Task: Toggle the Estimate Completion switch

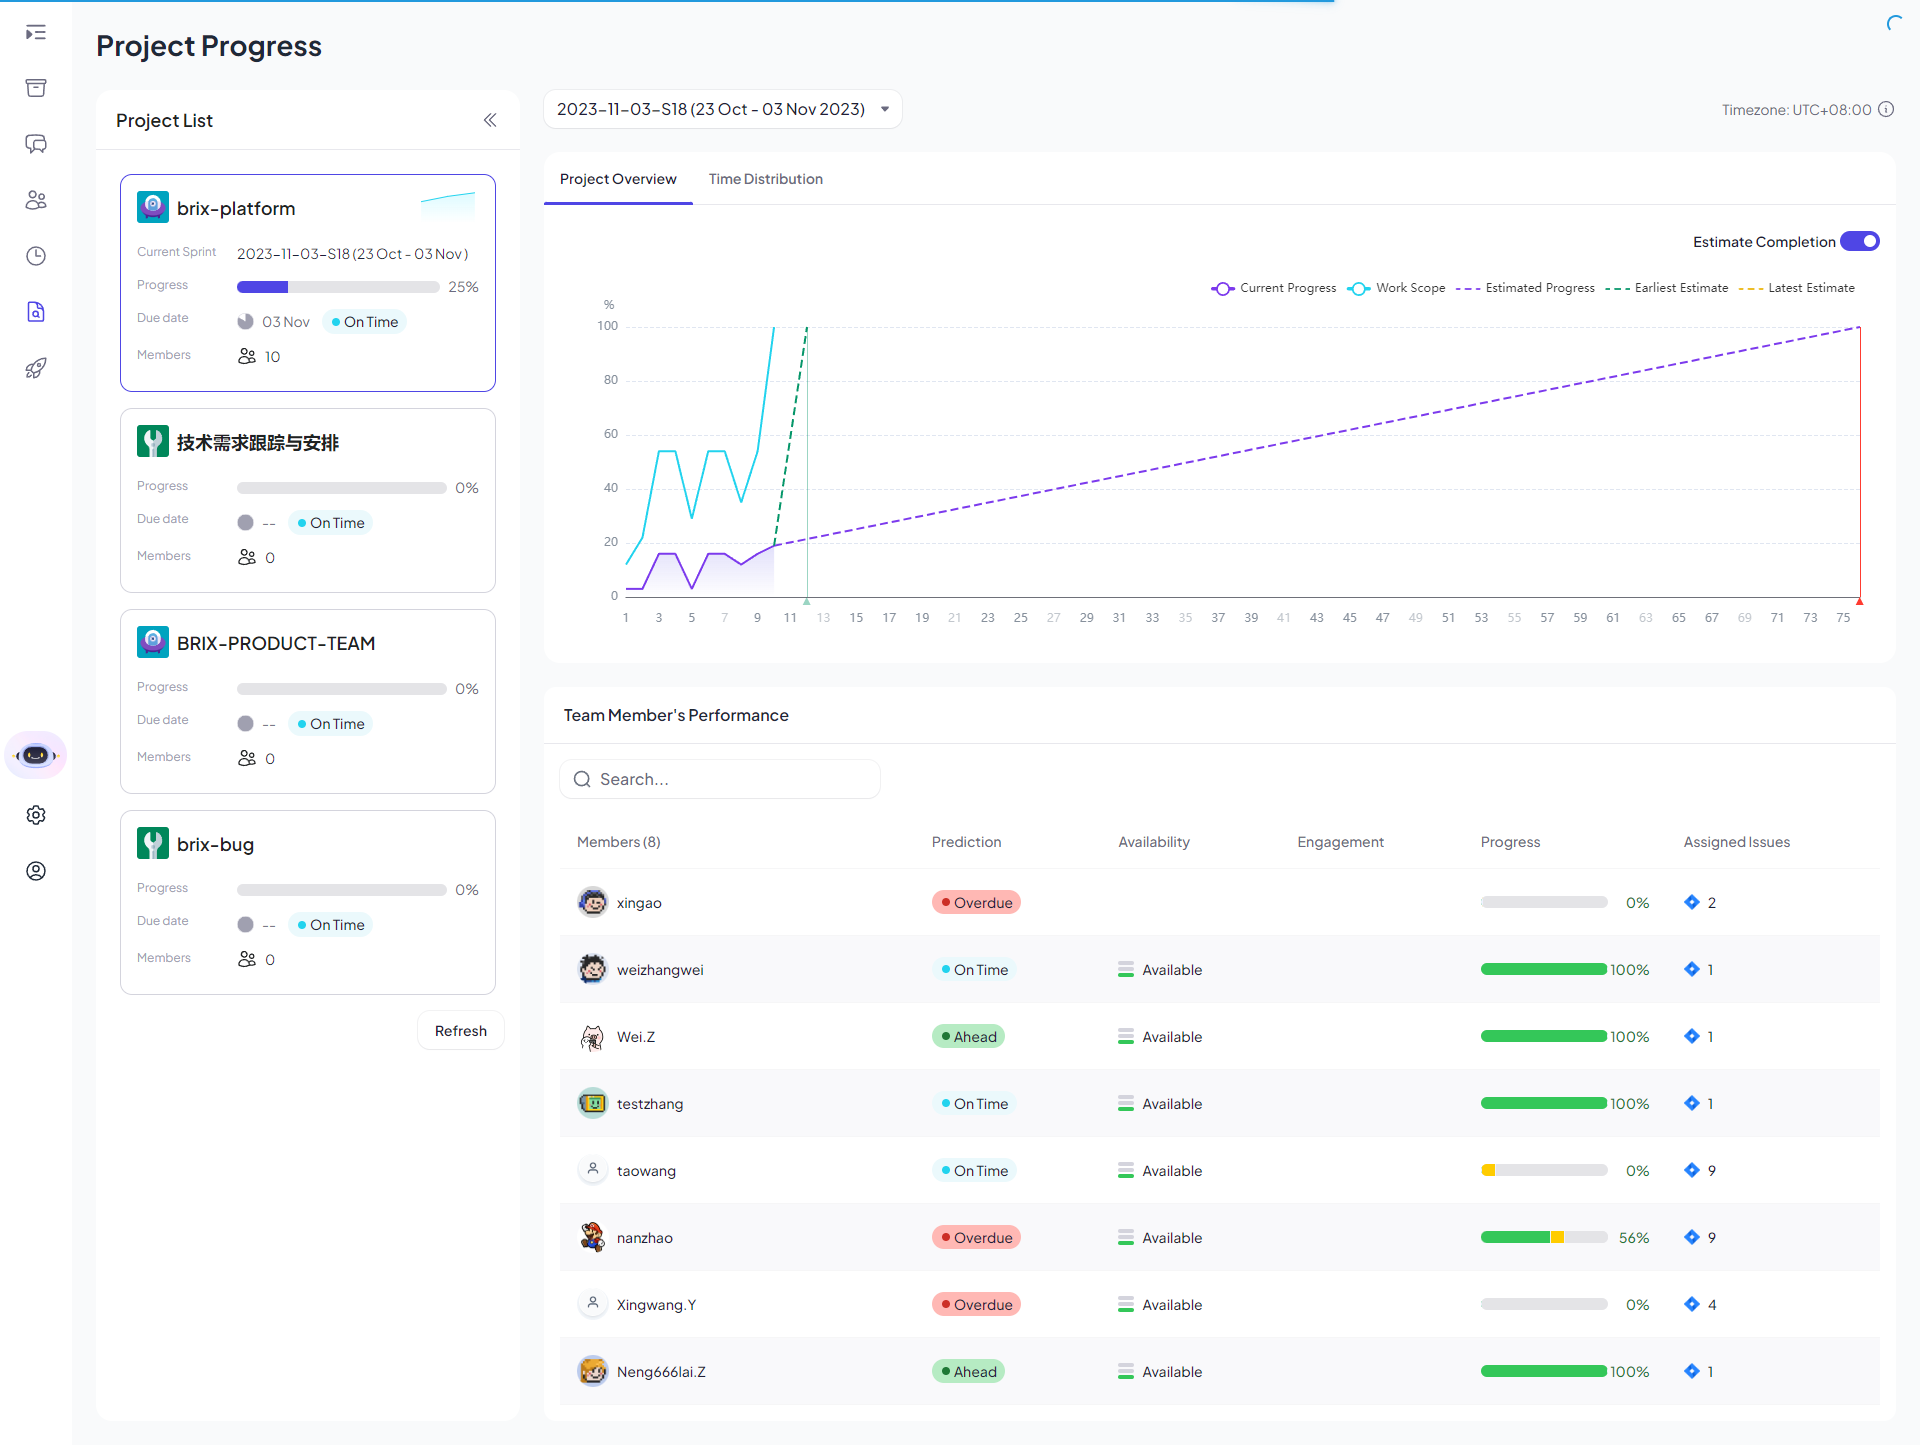Action: 1860,242
